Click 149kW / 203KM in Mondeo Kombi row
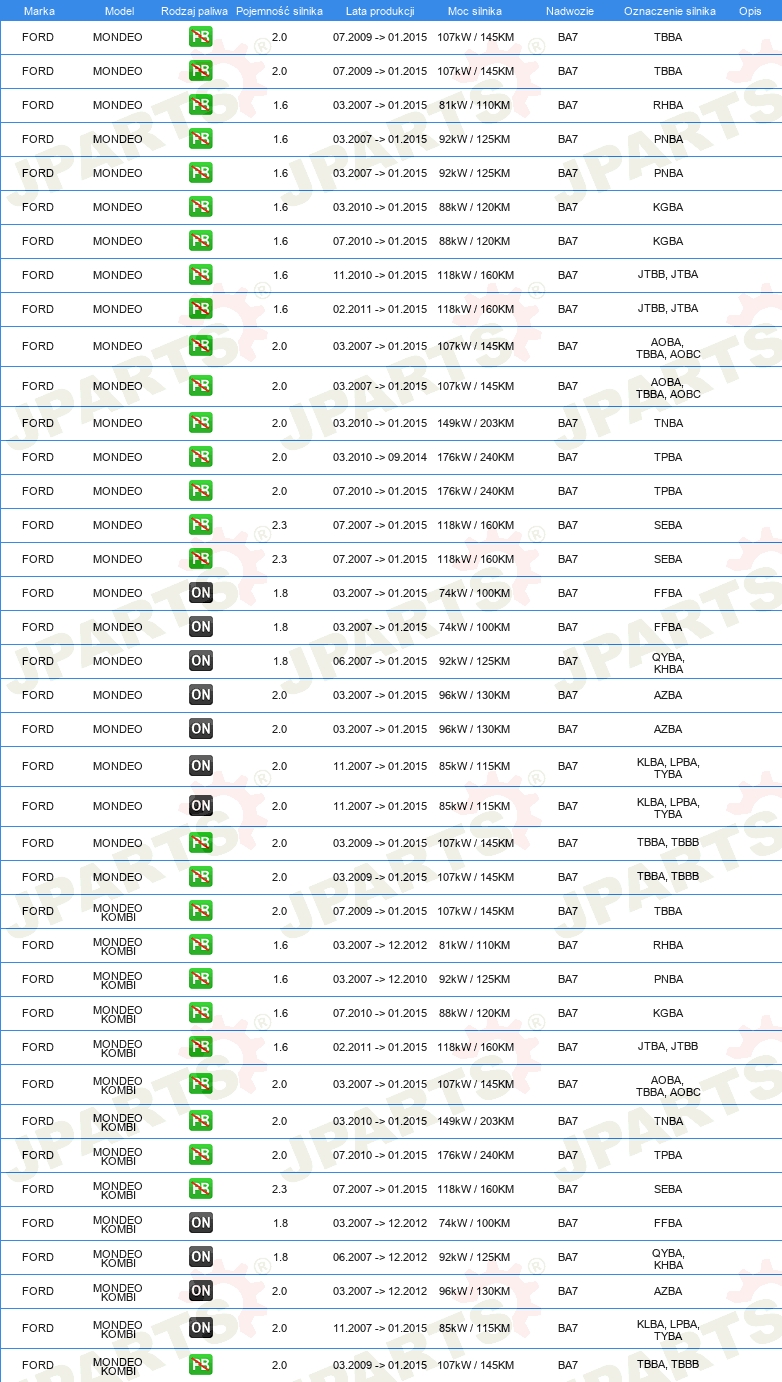 coord(475,1121)
